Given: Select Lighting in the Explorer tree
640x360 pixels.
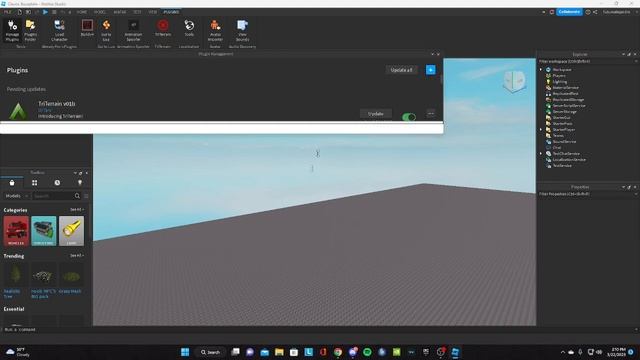Looking at the screenshot, I should (560, 82).
